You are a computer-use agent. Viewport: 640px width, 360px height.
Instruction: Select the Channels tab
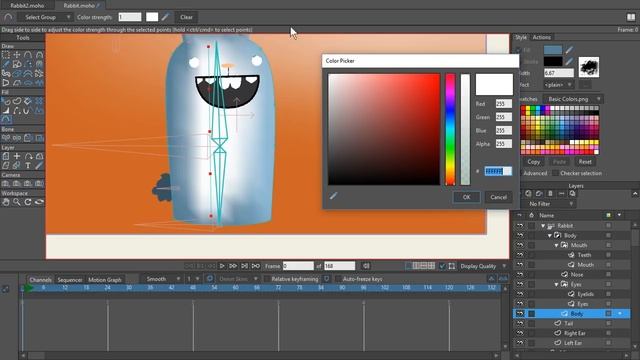(x=40, y=280)
